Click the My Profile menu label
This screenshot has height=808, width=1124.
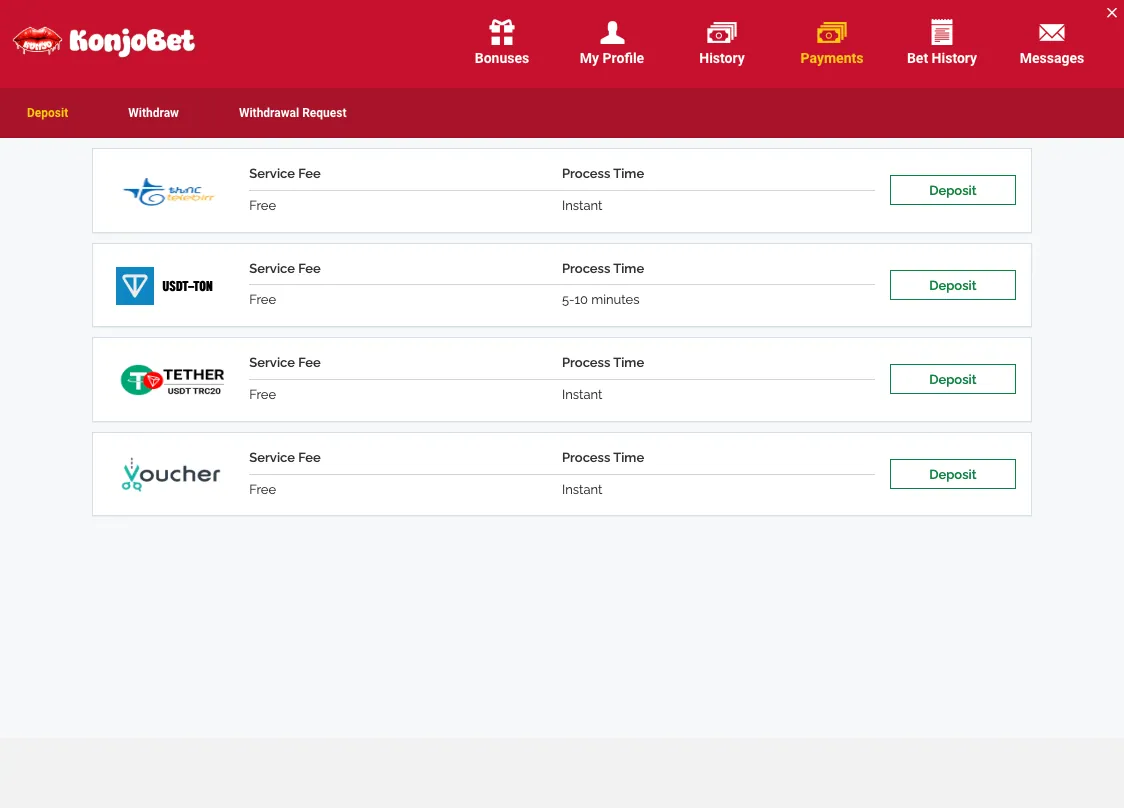pos(611,58)
